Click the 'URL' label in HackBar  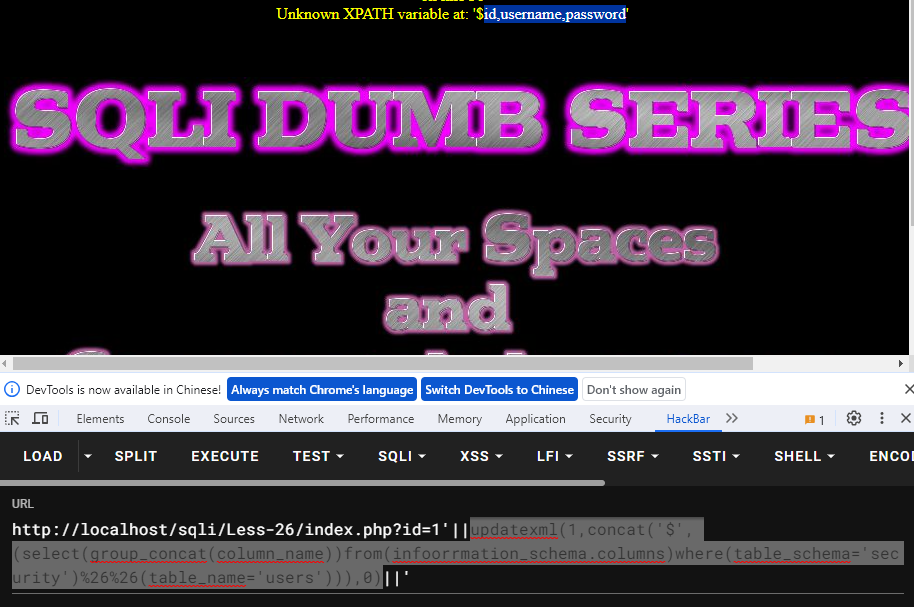(x=23, y=504)
